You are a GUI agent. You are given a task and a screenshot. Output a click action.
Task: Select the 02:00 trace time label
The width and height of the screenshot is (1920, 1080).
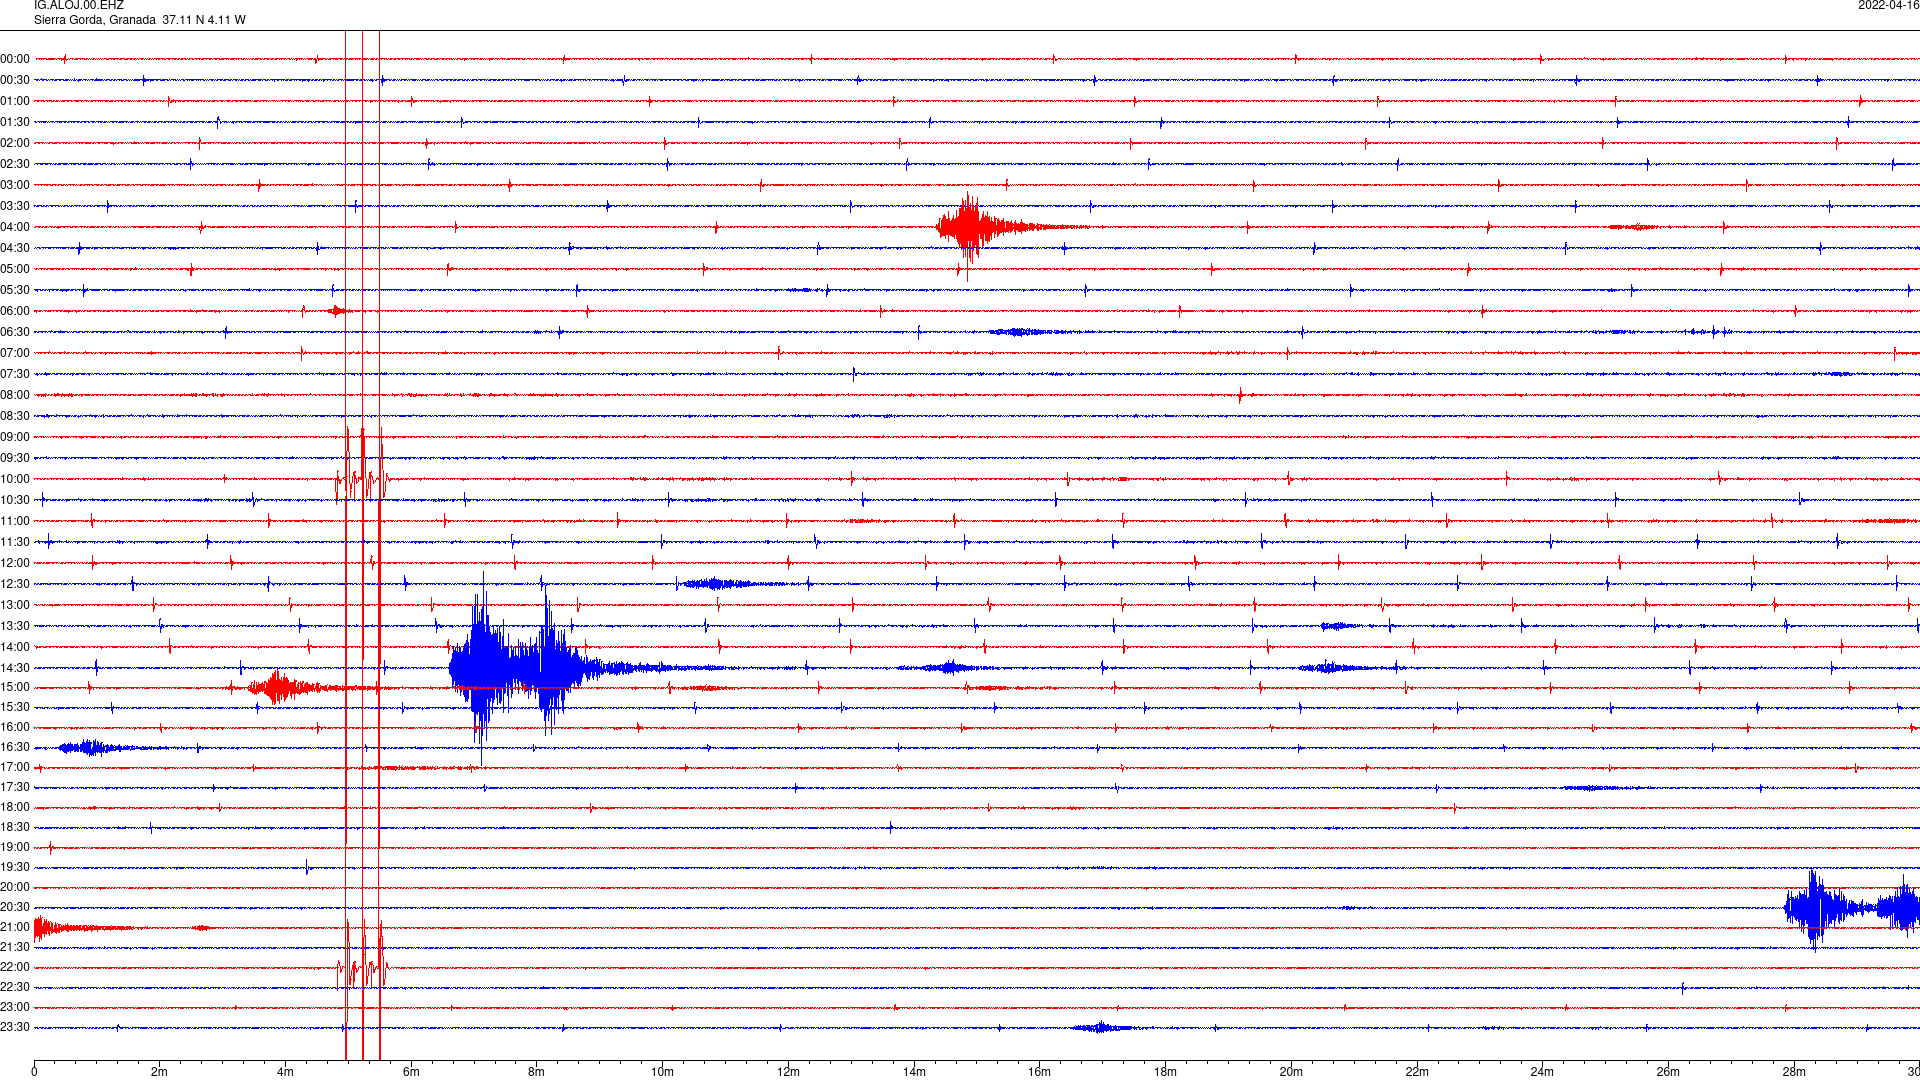[x=15, y=143]
